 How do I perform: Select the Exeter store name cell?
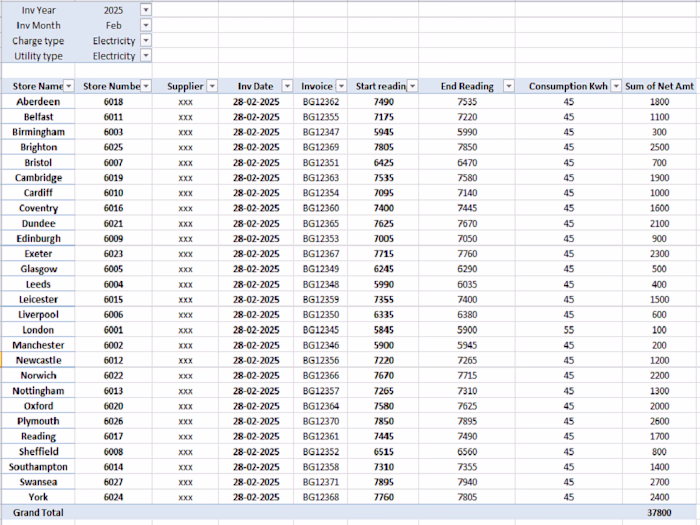38,254
